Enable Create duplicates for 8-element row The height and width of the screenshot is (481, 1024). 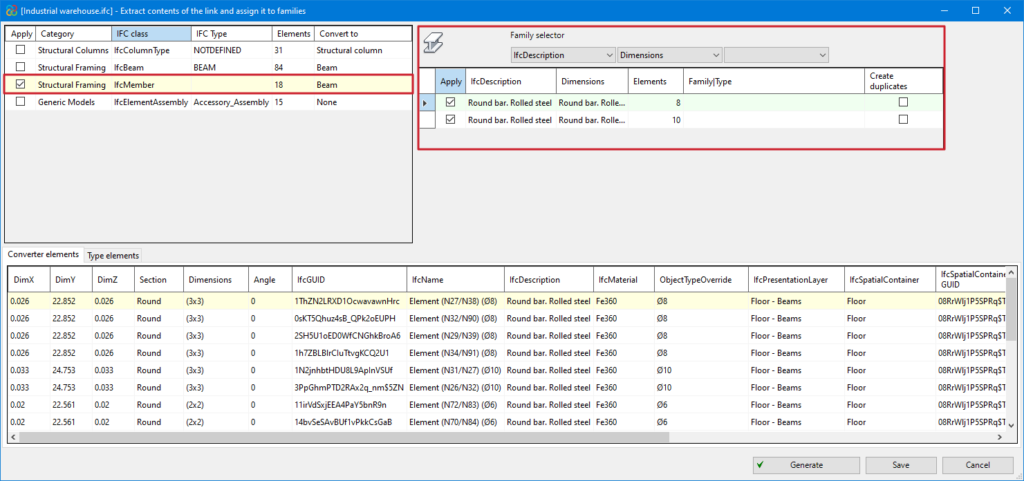tap(903, 102)
